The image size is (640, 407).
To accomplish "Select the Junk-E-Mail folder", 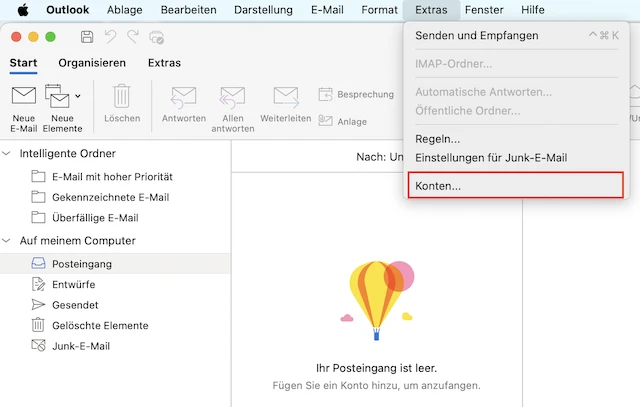I will 115,346.
